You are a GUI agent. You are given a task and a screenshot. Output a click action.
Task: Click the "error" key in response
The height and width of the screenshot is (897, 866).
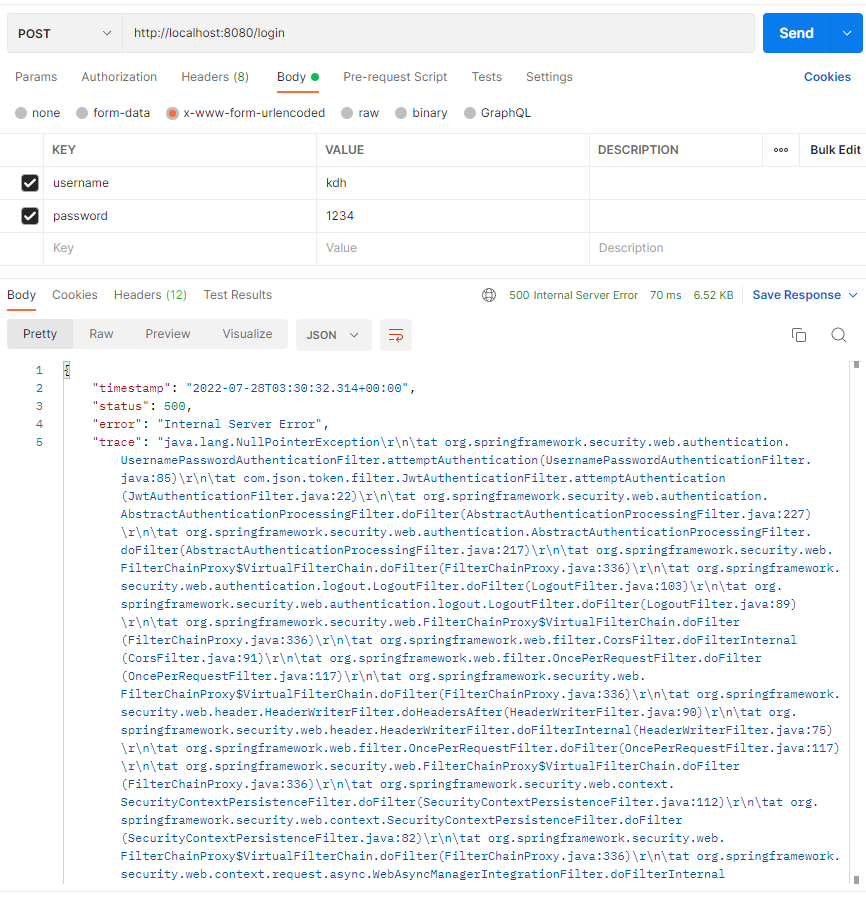click(117, 424)
